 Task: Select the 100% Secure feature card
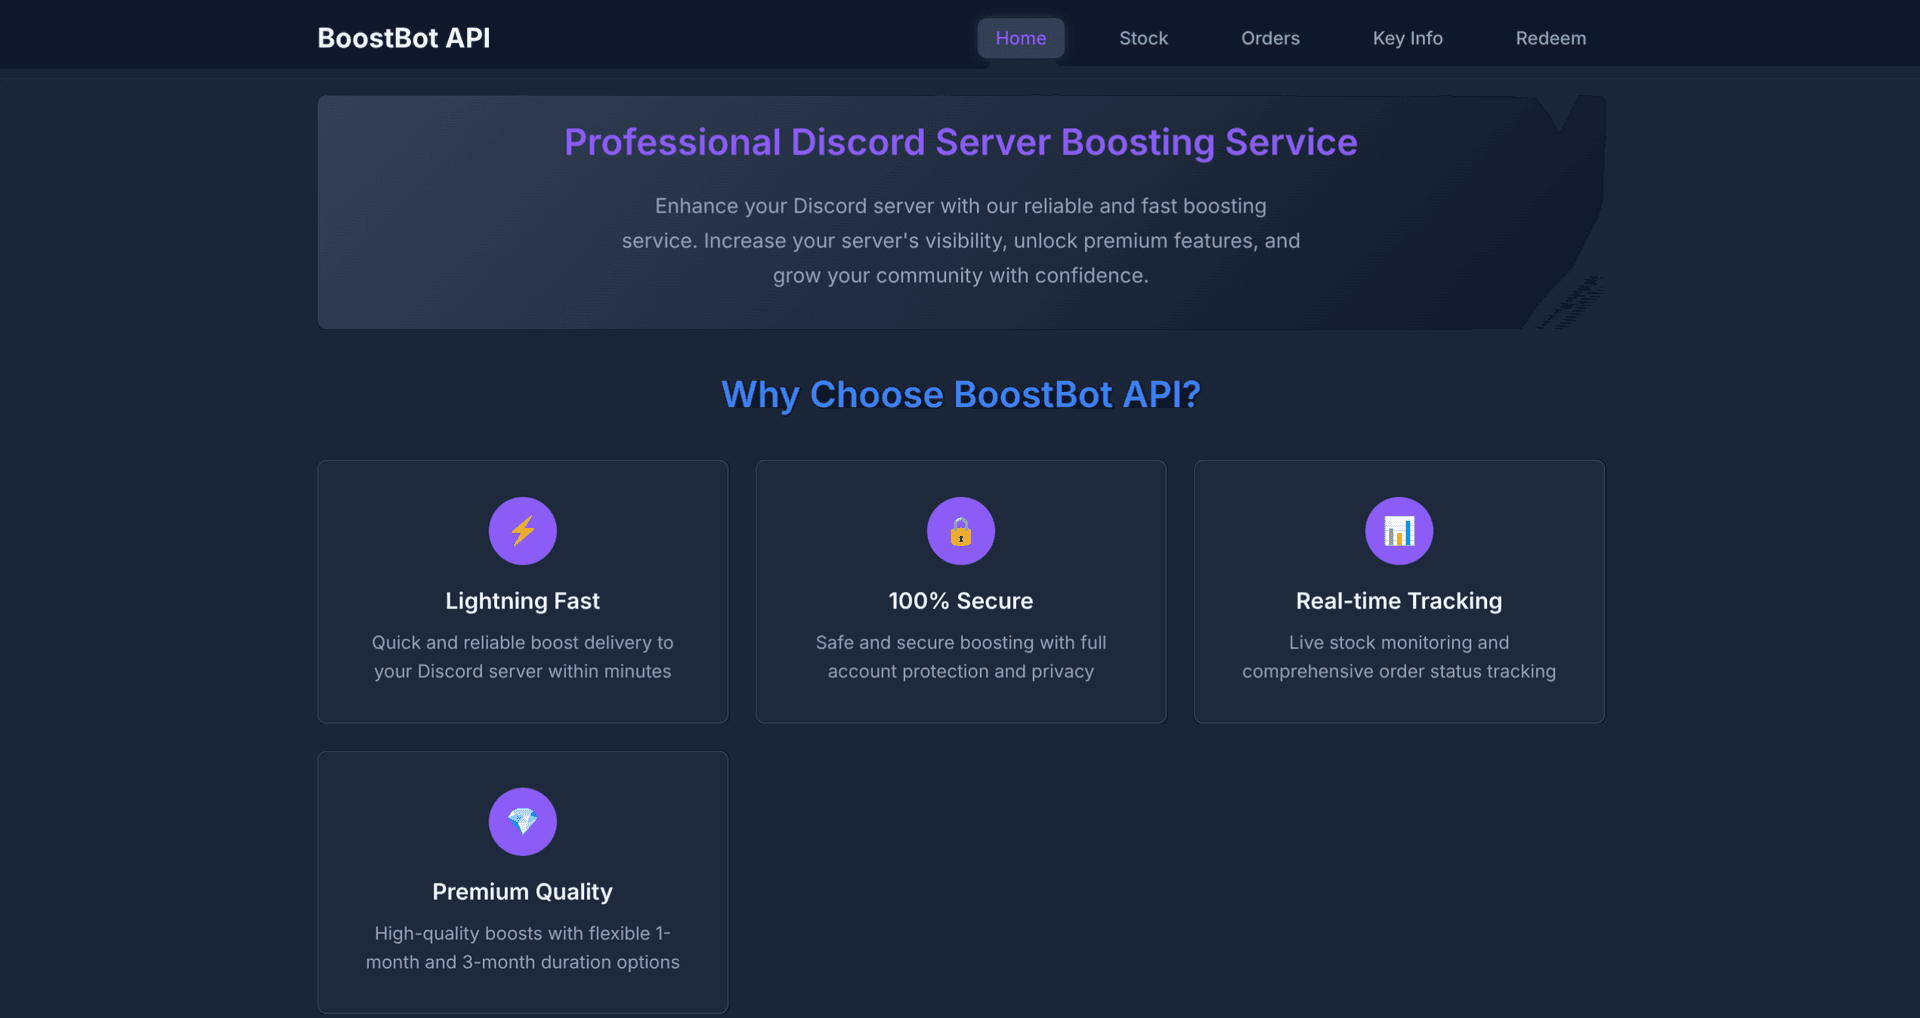tap(960, 591)
